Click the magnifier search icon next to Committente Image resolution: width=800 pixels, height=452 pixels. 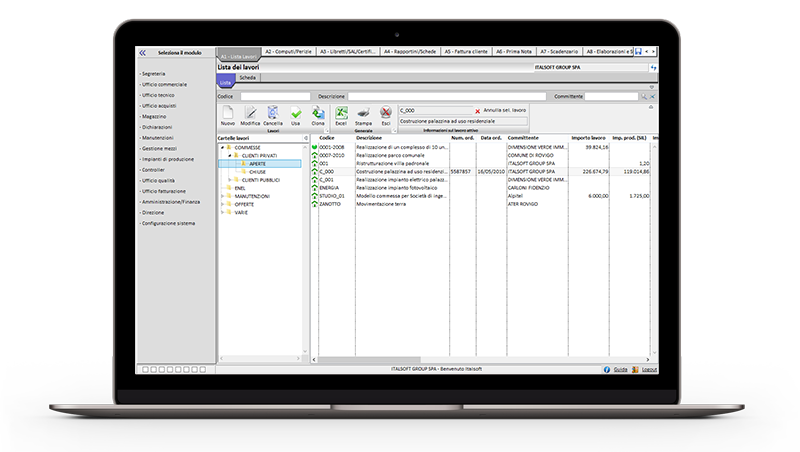point(644,96)
